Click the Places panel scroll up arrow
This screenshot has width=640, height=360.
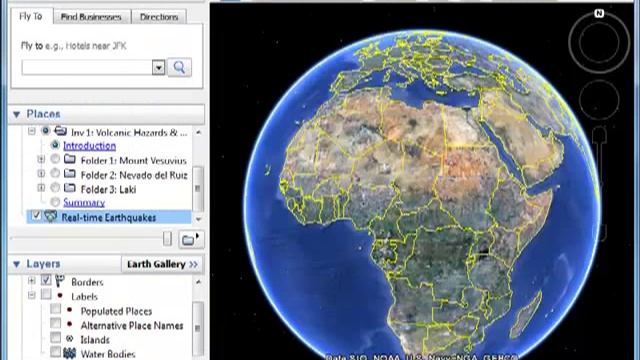pyautogui.click(x=198, y=132)
